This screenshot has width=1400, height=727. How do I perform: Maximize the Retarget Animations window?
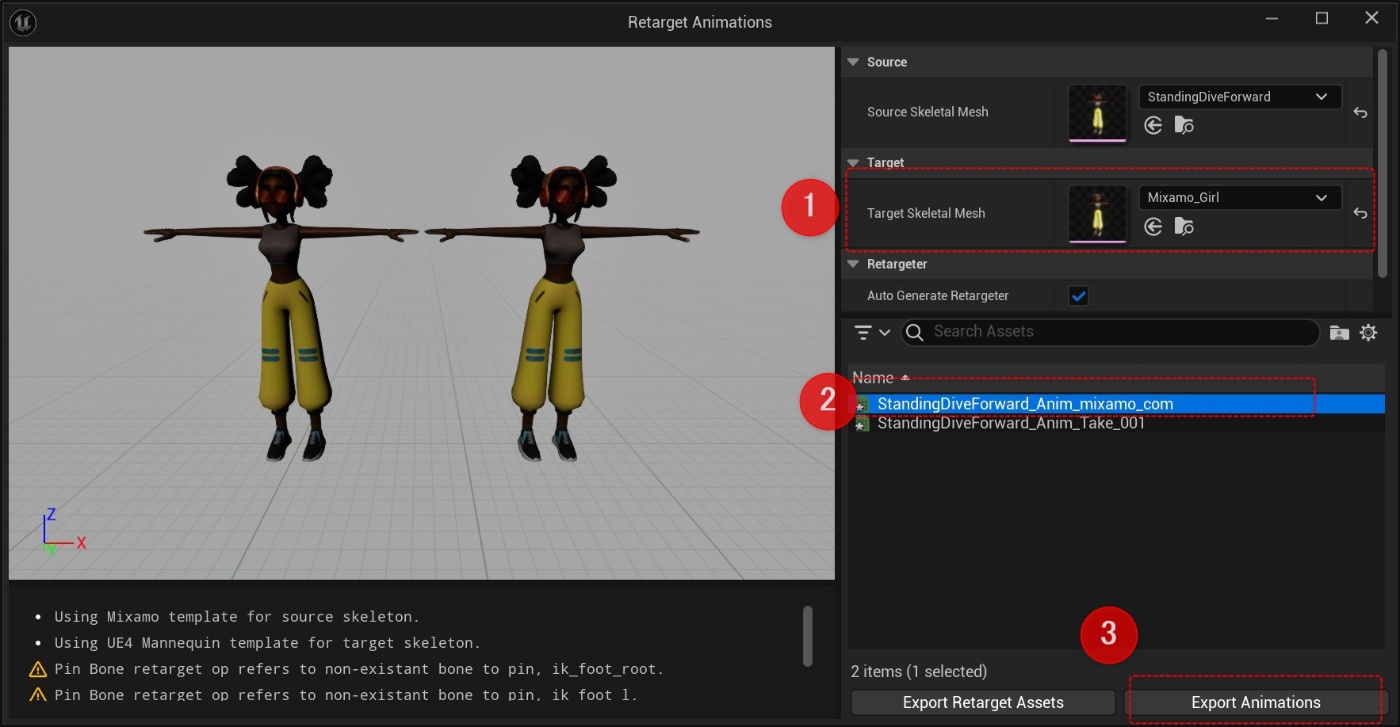pyautogui.click(x=1322, y=18)
